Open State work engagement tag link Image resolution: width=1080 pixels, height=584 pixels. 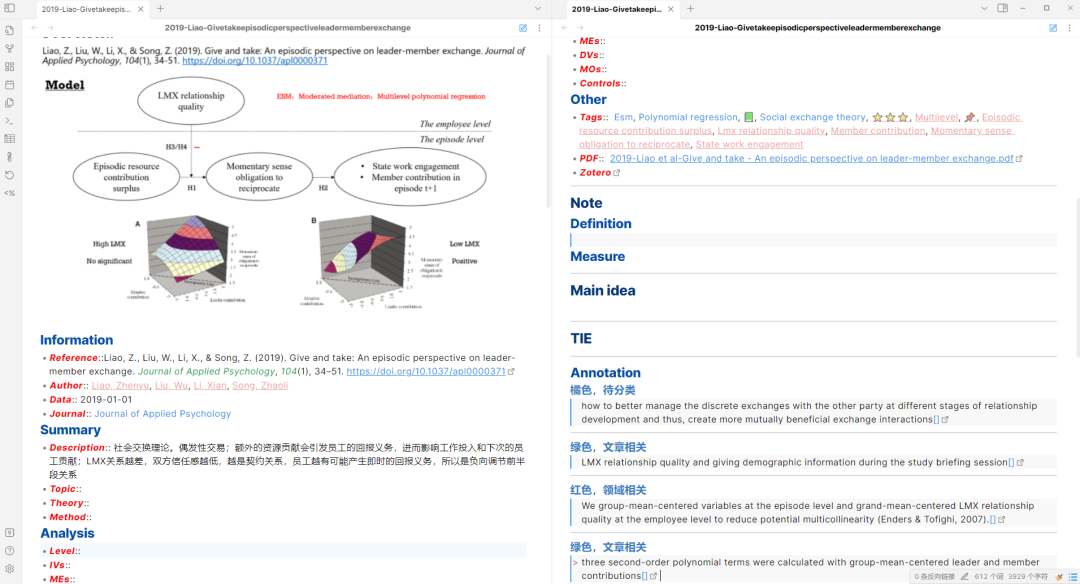tap(749, 145)
